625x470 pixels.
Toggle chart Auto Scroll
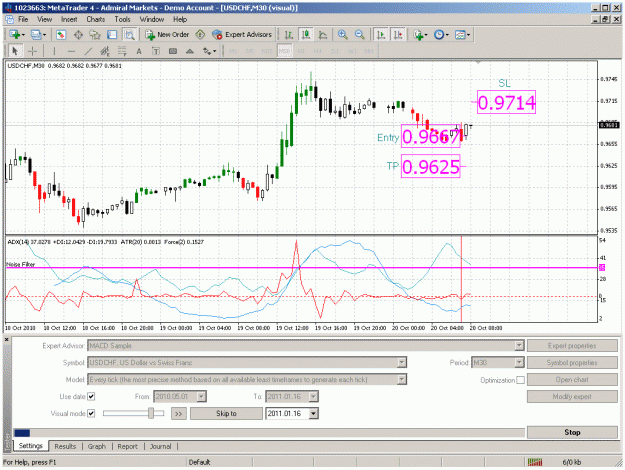coord(381,35)
